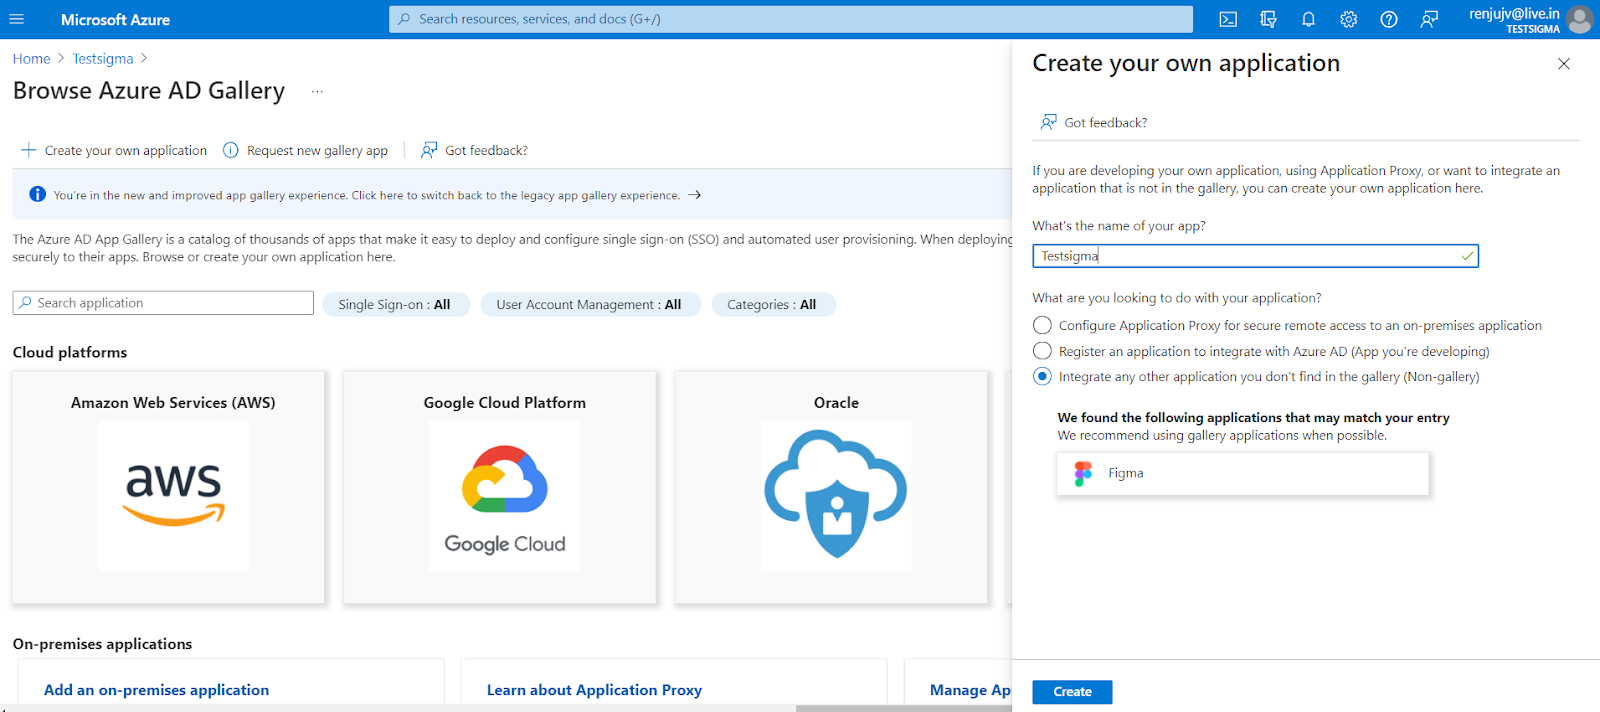This screenshot has width=1600, height=712.
Task: Select the Figma suggested application
Action: click(1243, 474)
